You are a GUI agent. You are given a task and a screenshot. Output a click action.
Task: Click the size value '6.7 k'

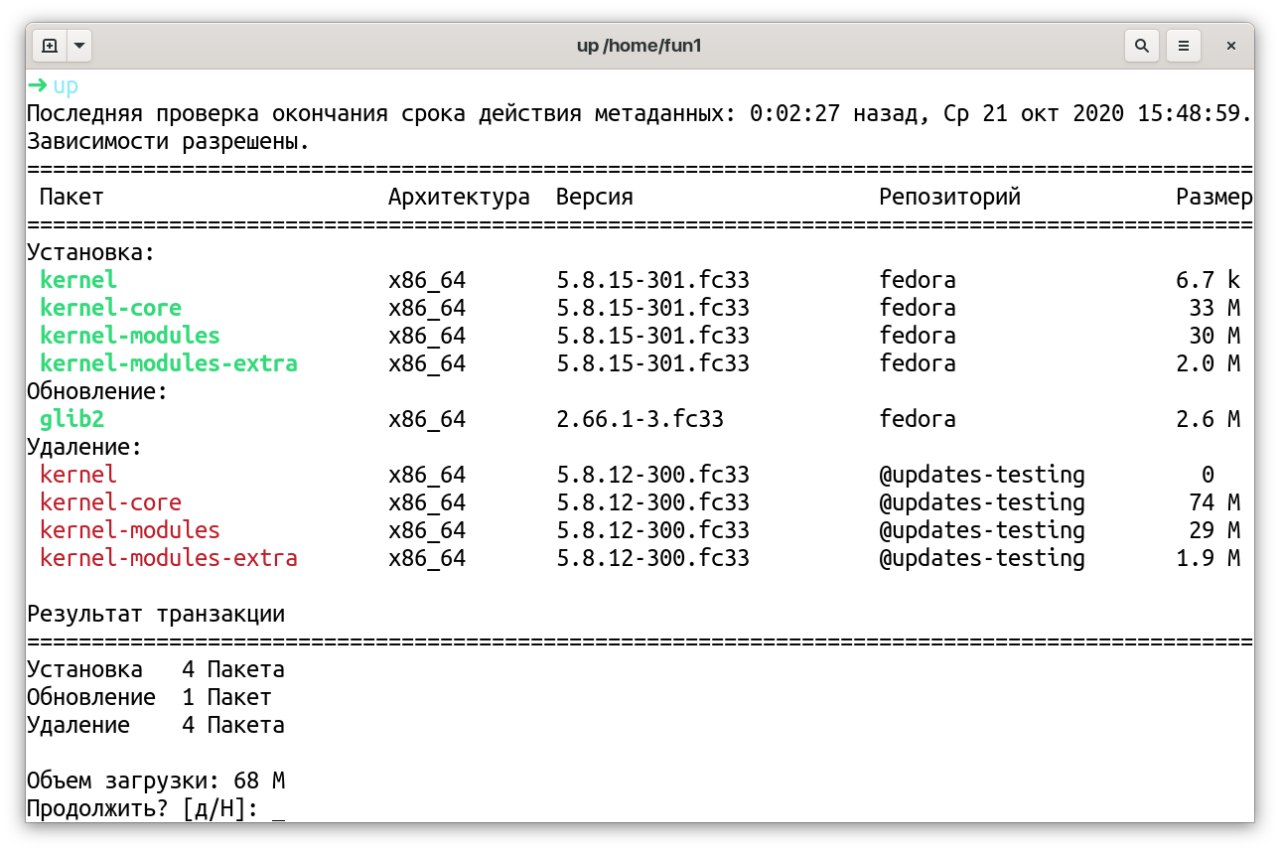click(1208, 280)
